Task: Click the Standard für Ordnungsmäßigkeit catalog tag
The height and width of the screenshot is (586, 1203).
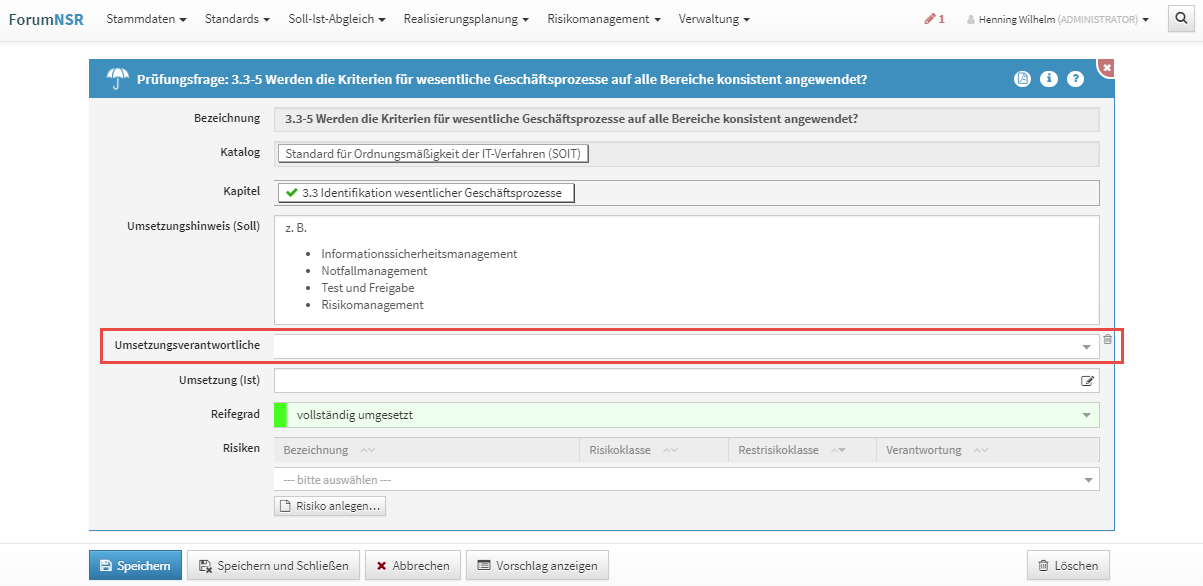Action: point(433,154)
